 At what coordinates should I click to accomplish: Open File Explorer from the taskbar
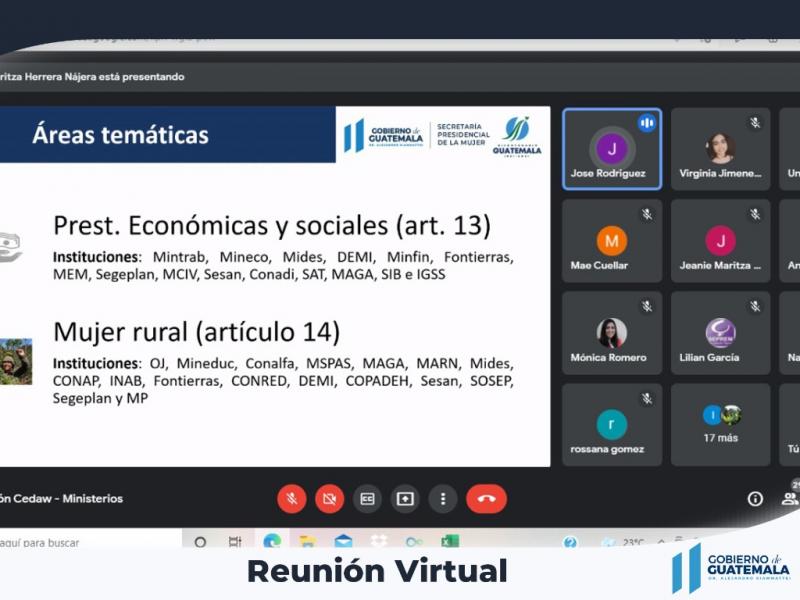[307, 542]
